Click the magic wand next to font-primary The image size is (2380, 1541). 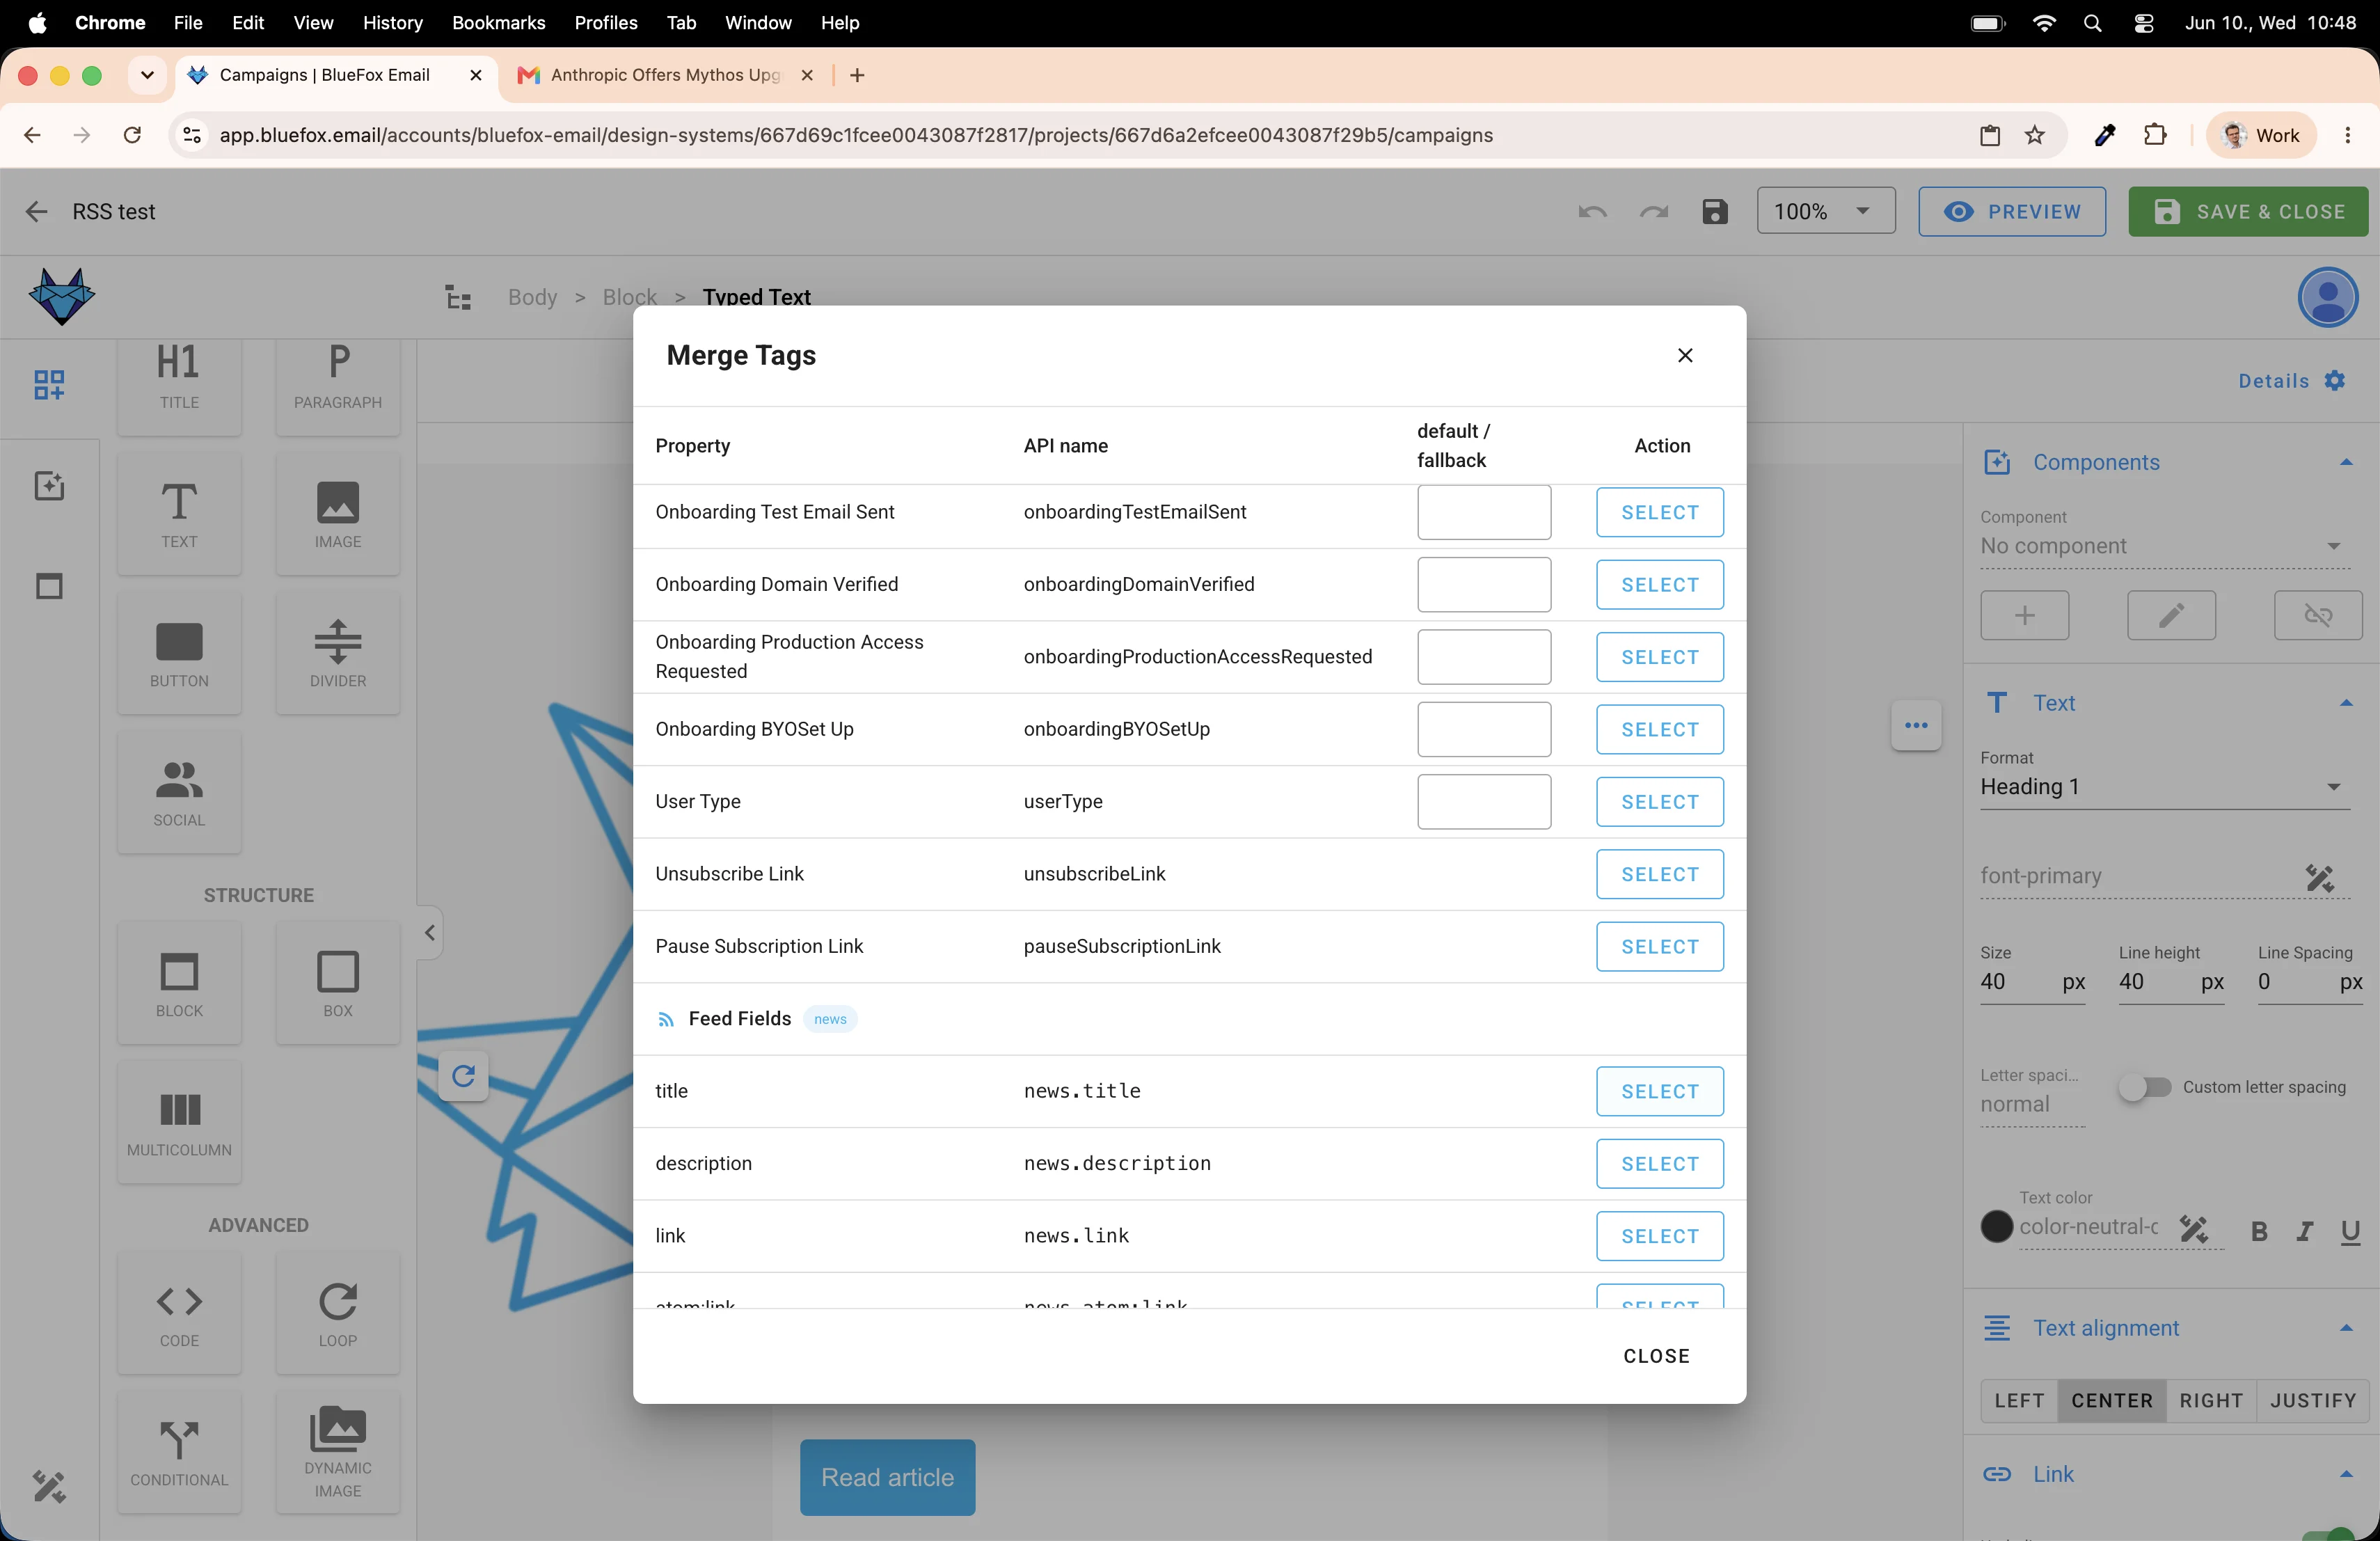[2319, 878]
